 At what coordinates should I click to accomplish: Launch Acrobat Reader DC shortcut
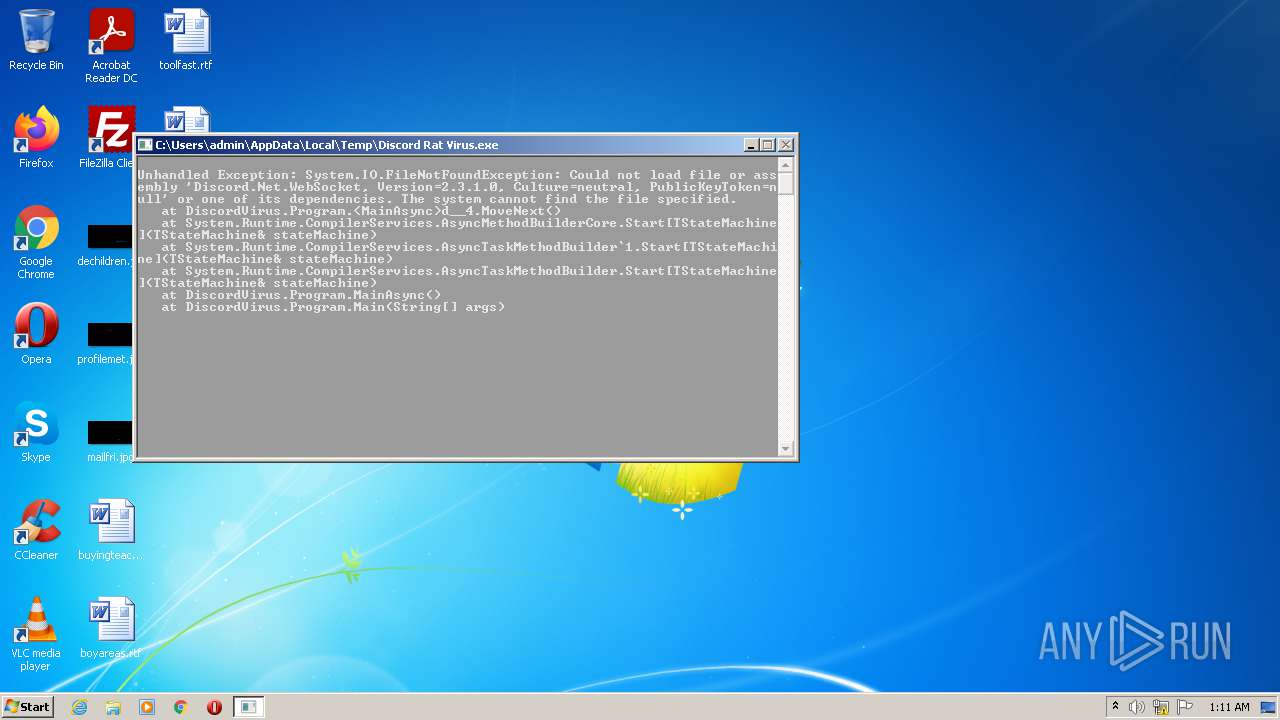[111, 46]
